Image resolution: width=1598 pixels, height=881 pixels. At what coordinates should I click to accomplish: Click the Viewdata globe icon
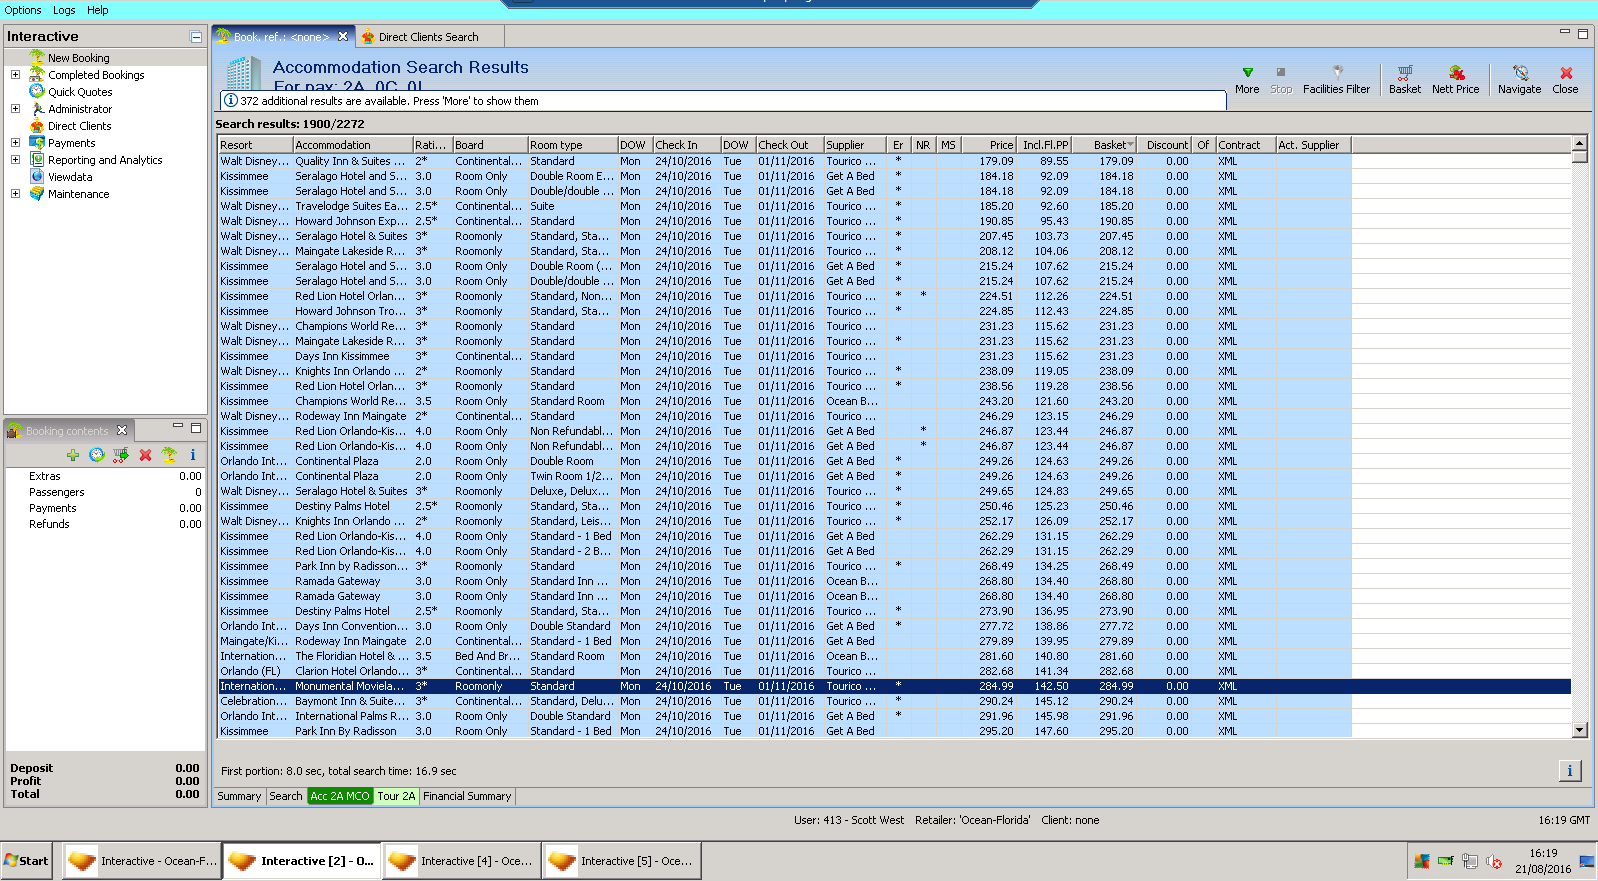tap(37, 177)
